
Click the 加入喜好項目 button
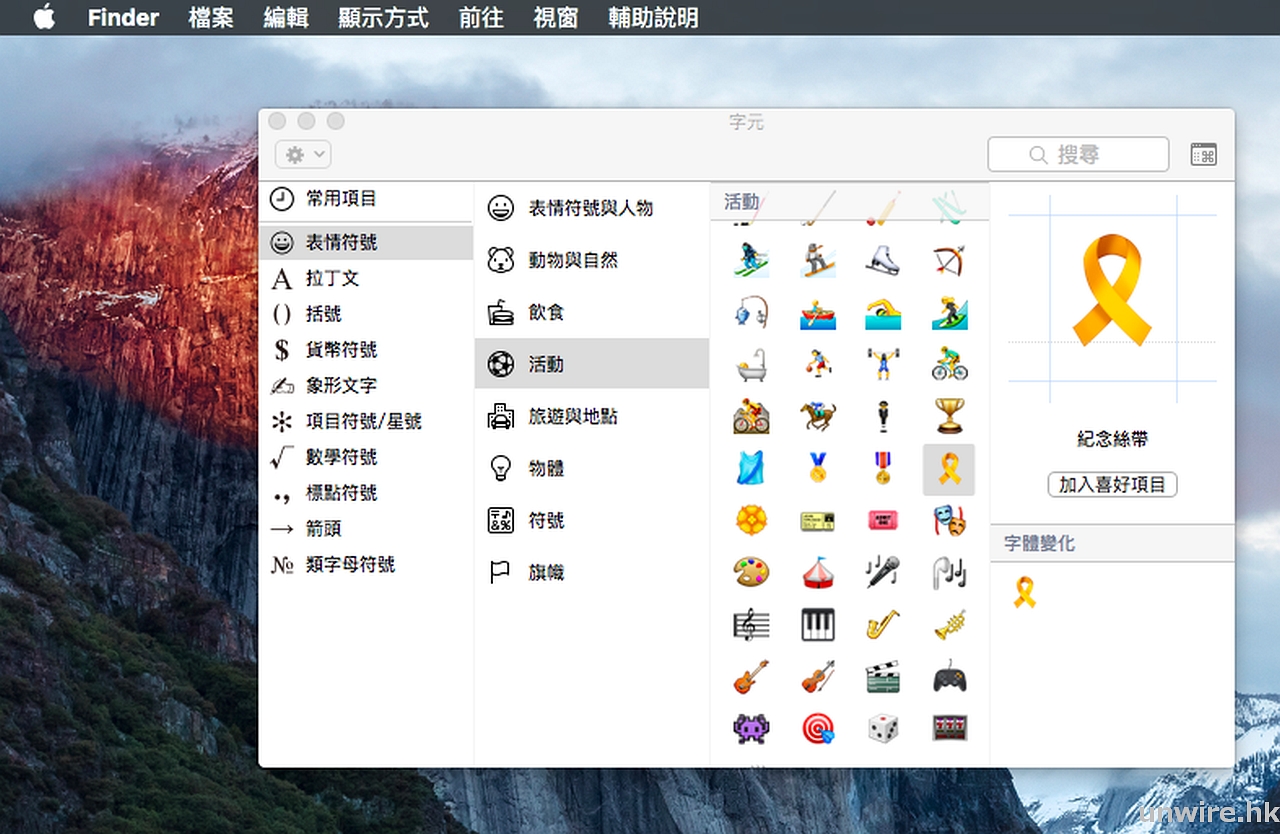tap(1112, 485)
